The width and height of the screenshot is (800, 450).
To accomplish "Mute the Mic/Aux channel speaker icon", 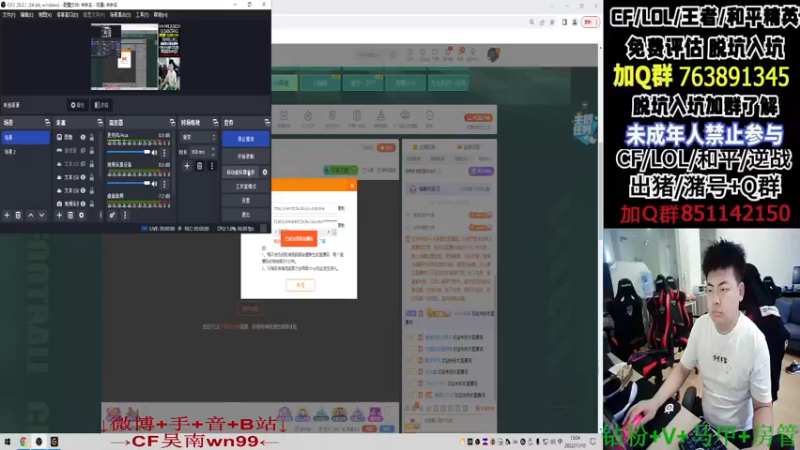I will pos(155,153).
